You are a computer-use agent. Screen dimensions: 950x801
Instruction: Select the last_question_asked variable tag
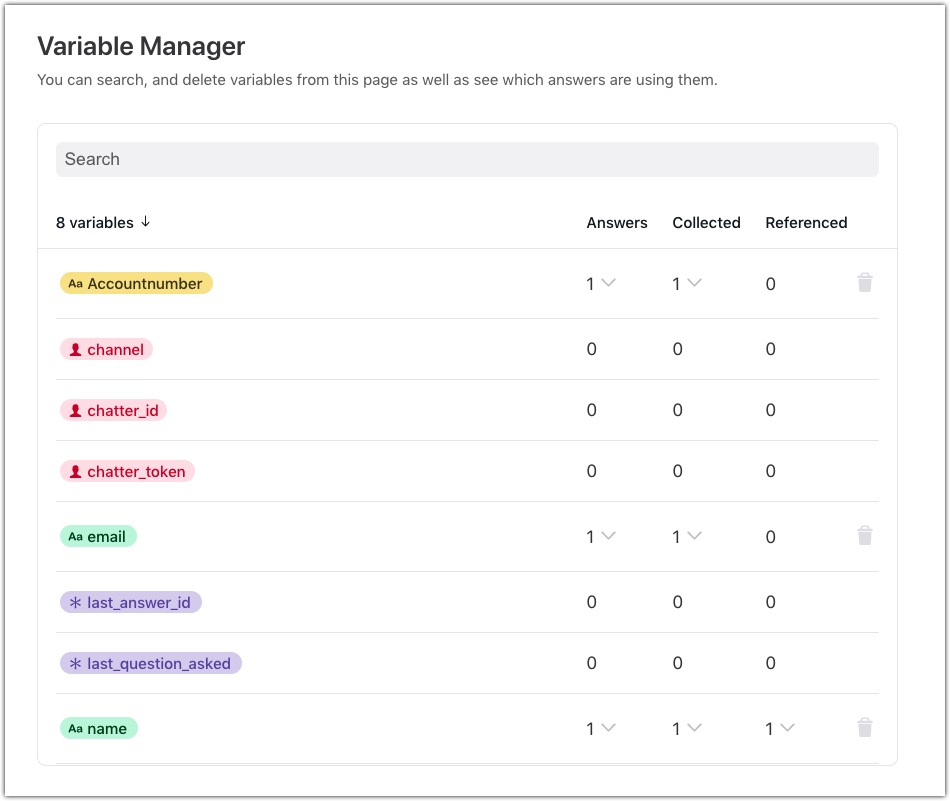[151, 664]
